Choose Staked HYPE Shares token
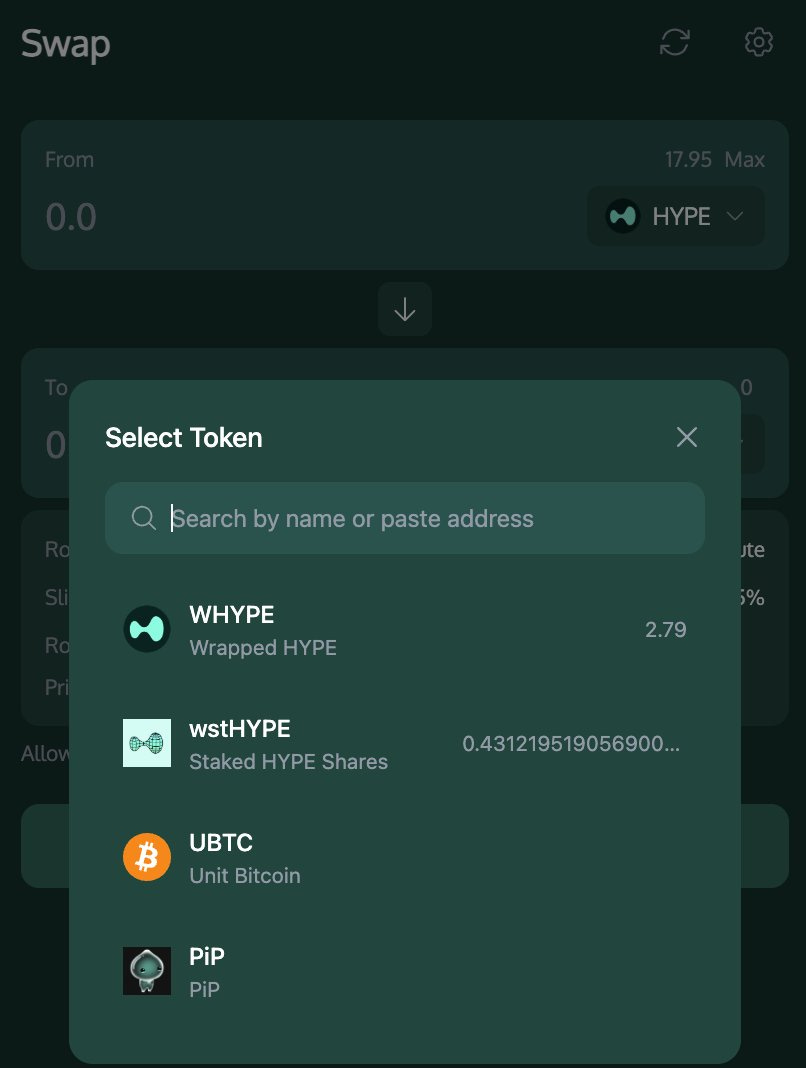The height and width of the screenshot is (1068, 806). click(405, 743)
